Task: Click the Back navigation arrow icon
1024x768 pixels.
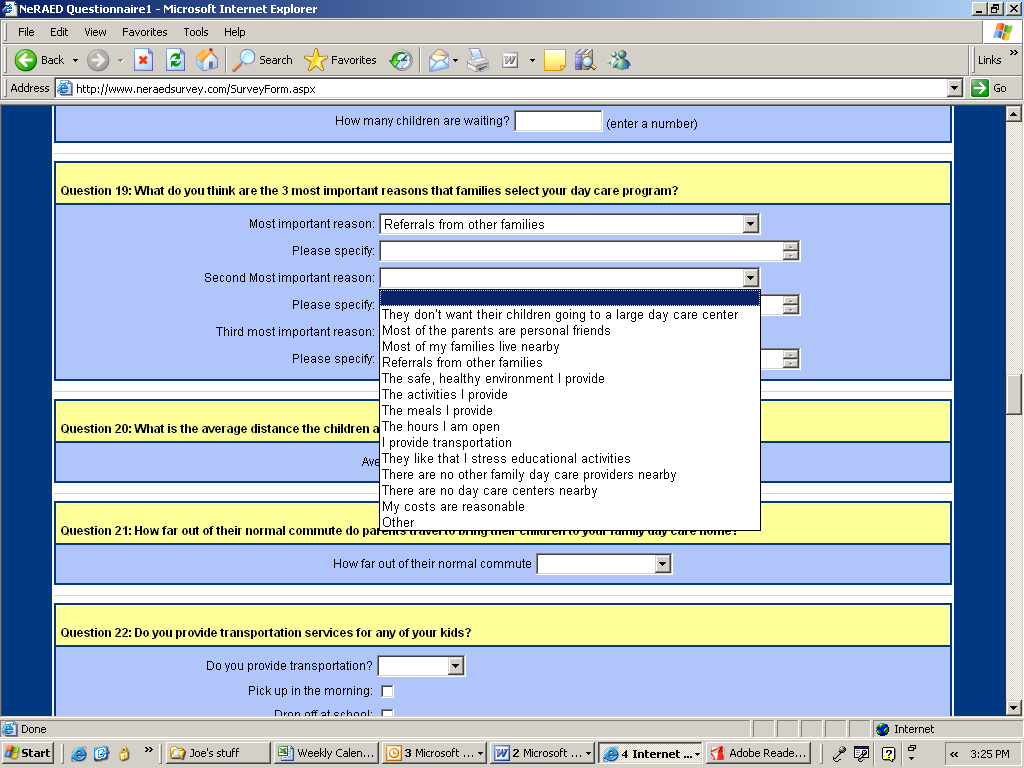Action: click(27, 60)
